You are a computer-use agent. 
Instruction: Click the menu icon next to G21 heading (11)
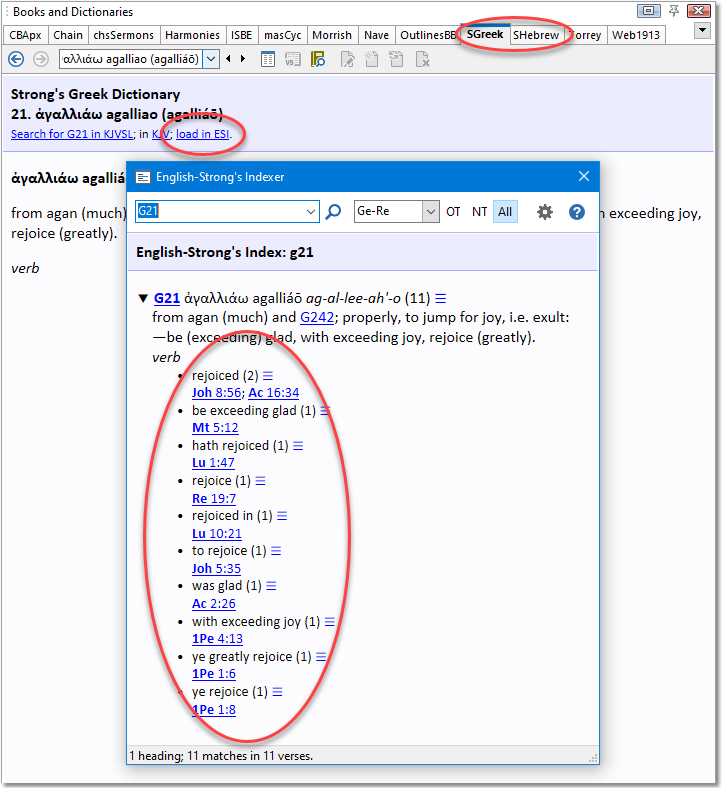tap(441, 299)
